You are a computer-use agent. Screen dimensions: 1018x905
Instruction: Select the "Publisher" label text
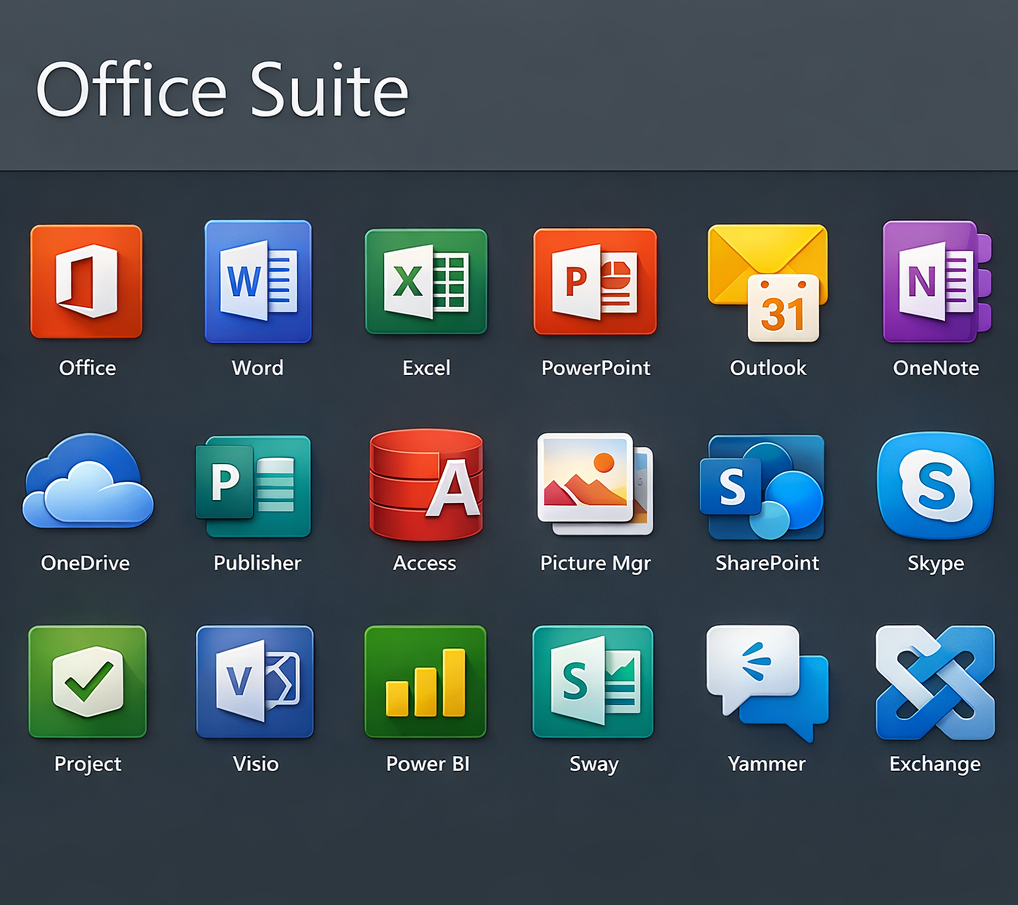pyautogui.click(x=258, y=563)
